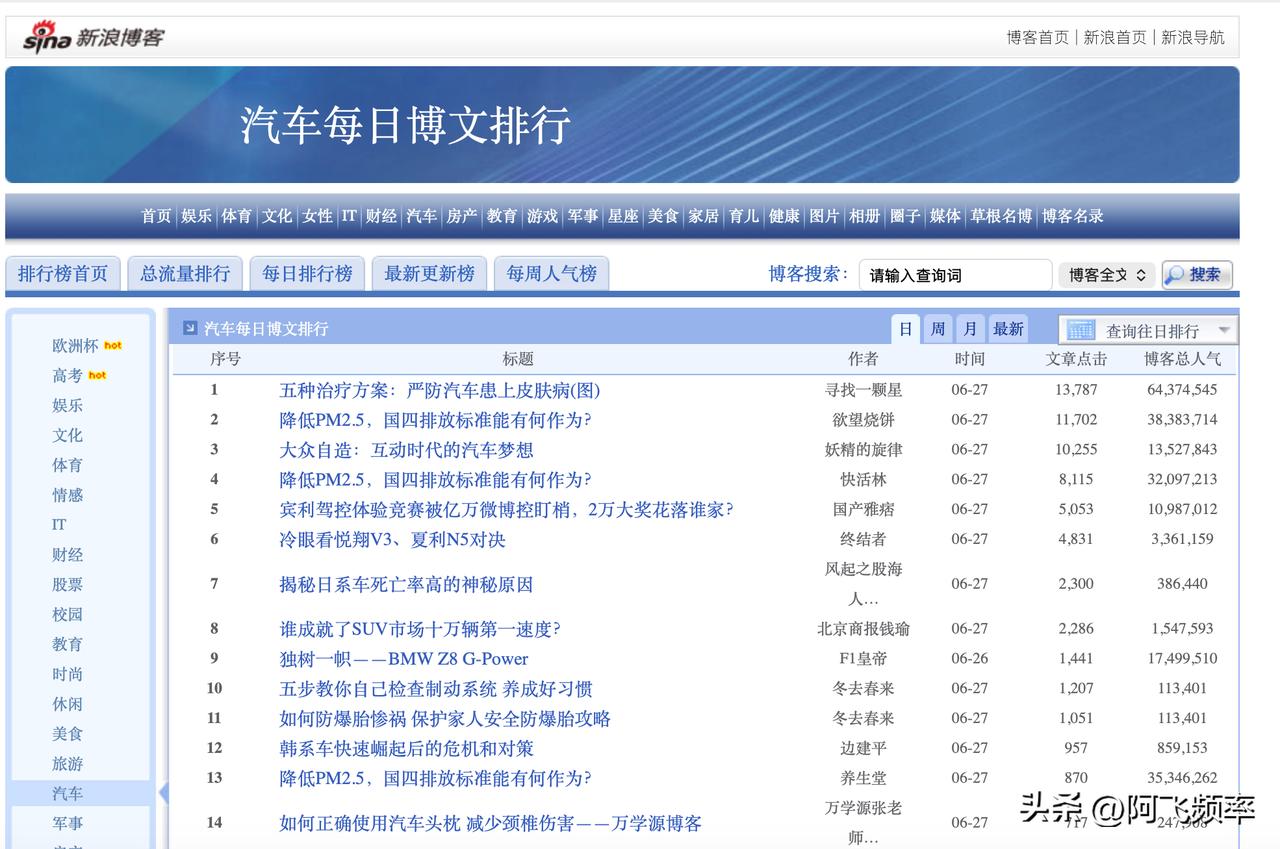Screen dimensions: 1280x849
Task: Select 校园 in the left sidebar
Action: (x=68, y=615)
